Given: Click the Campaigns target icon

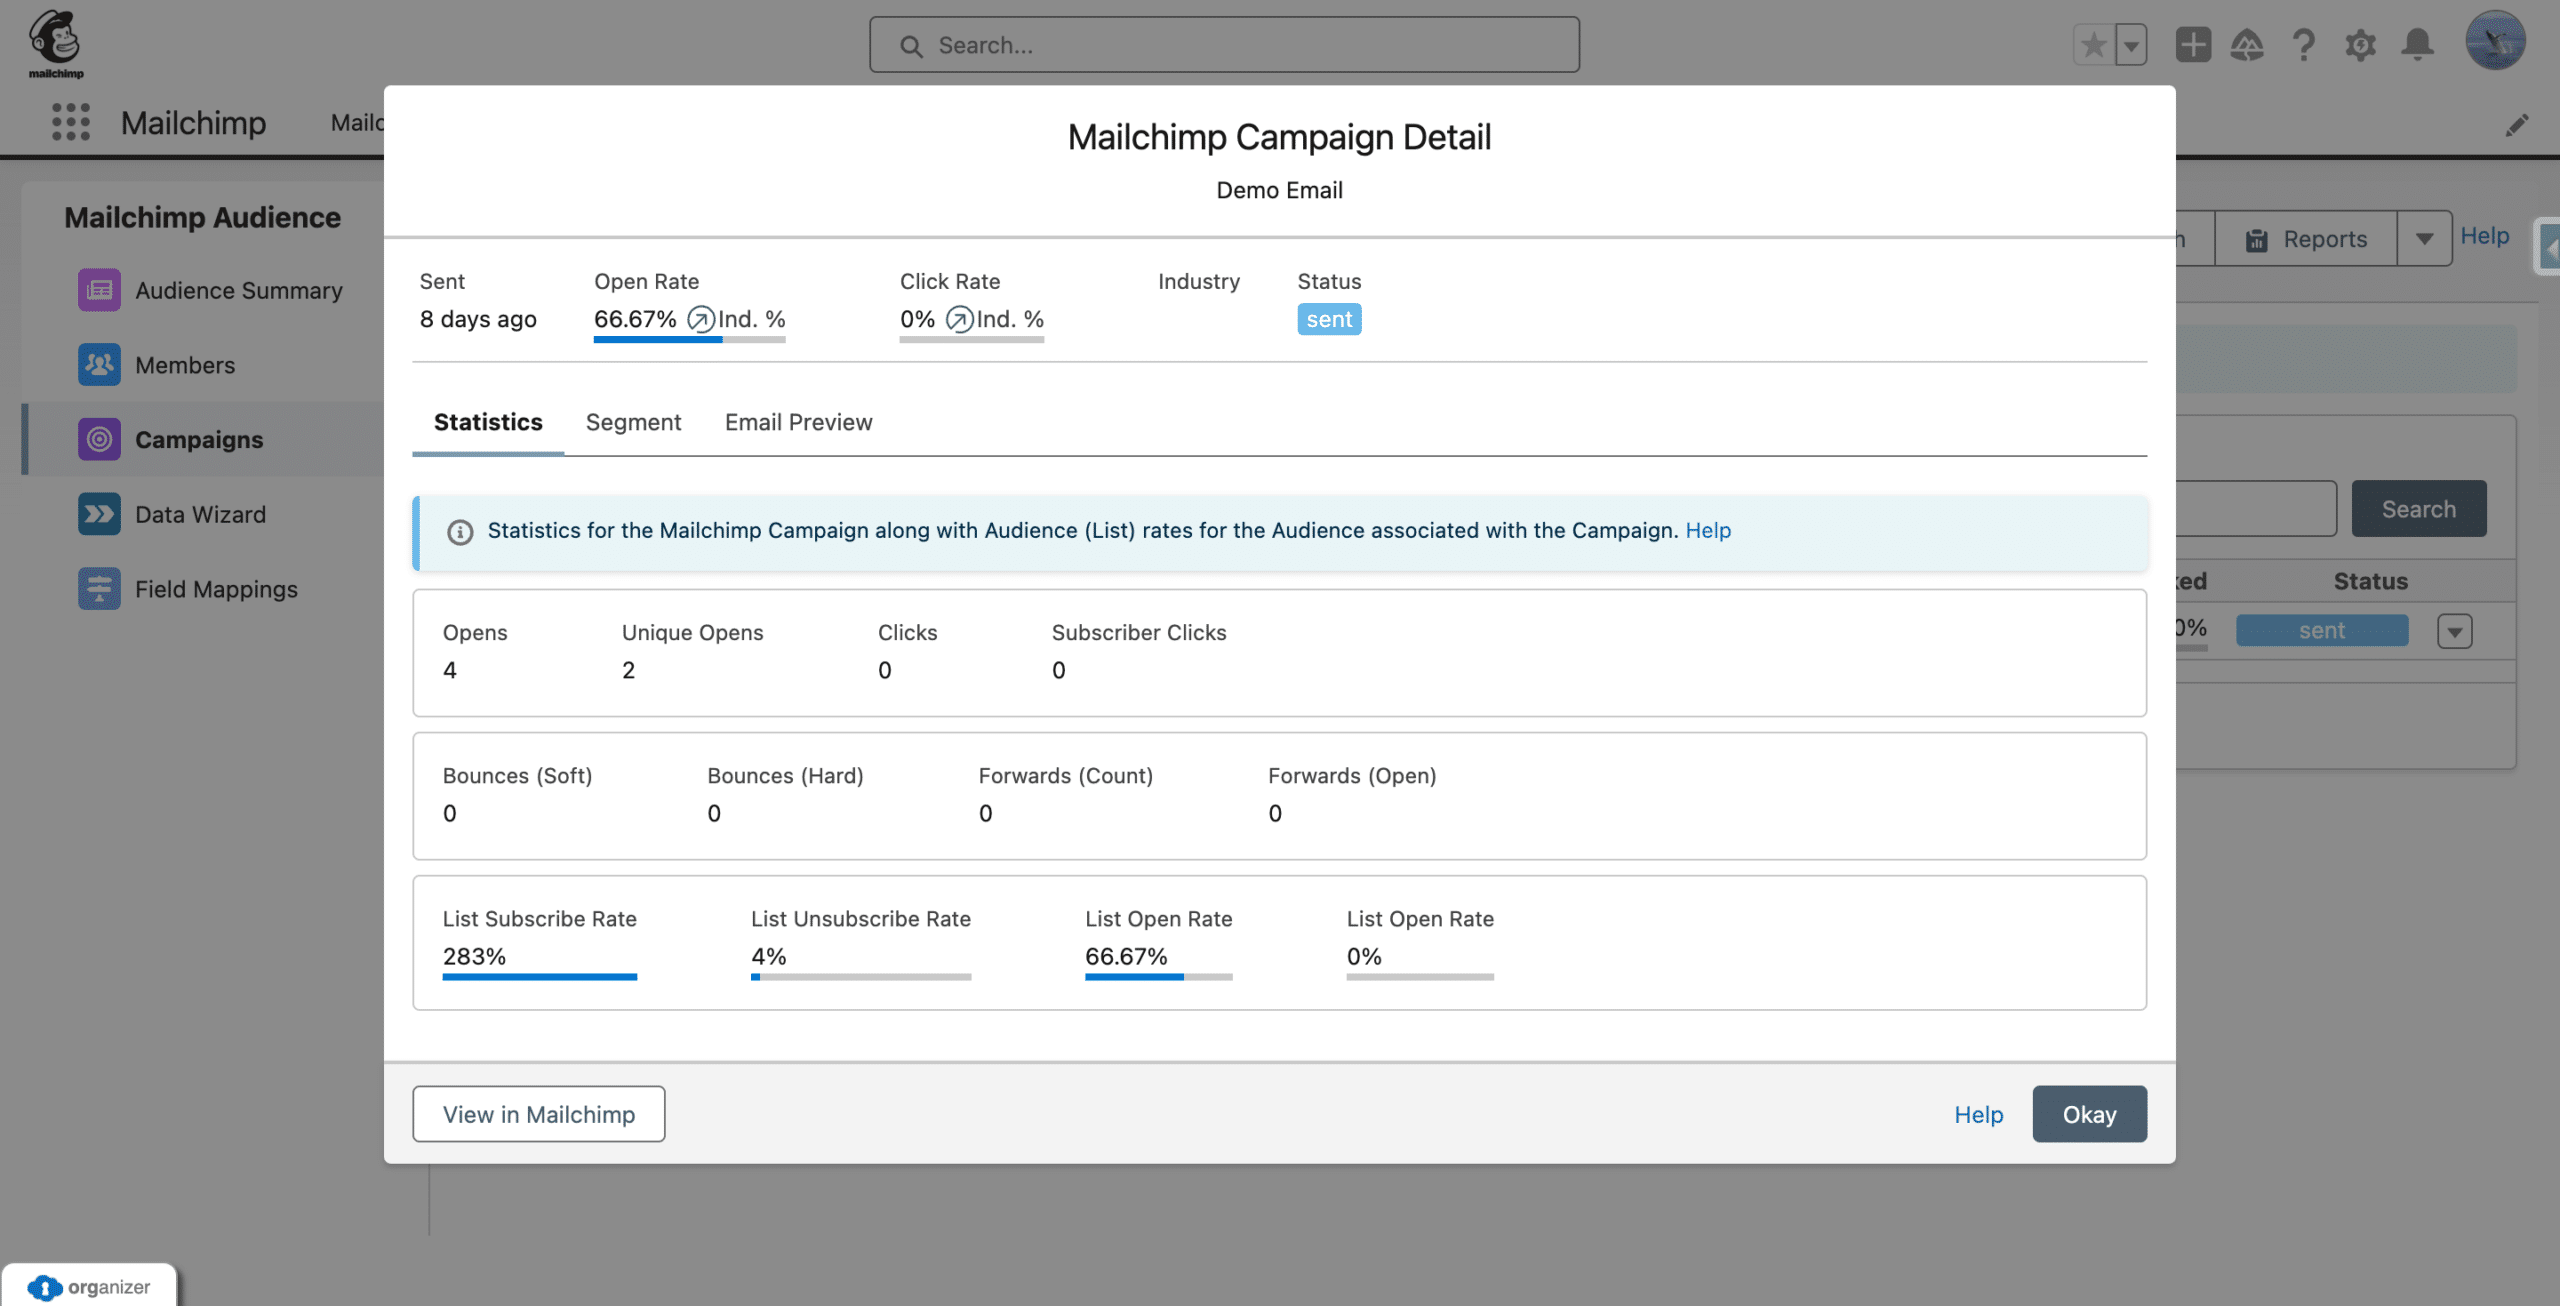Looking at the screenshot, I should [x=99, y=439].
